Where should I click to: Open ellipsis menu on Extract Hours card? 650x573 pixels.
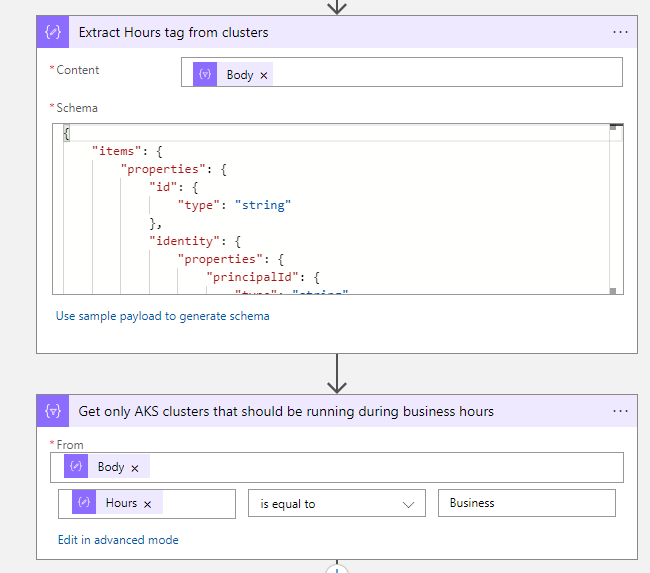(x=620, y=32)
